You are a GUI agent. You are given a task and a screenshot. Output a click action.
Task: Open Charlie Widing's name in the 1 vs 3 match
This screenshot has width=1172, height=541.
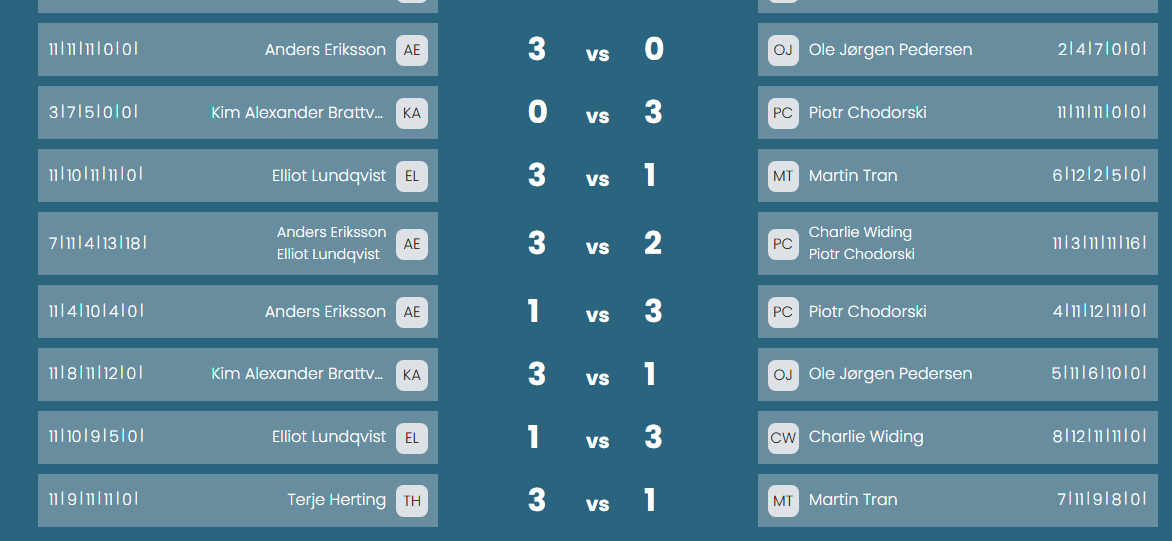866,436
